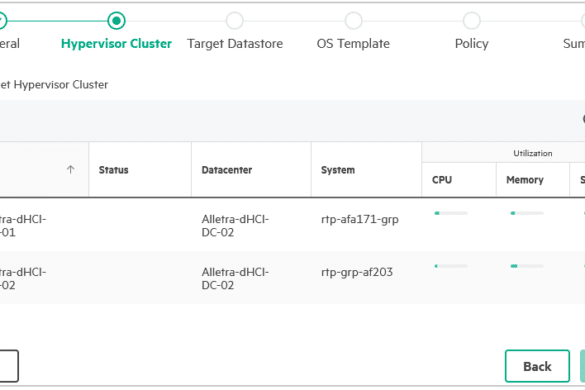The image size is (585, 390).
Task: Click CPU usage bar for rtp-afa171-grp
Action: (451, 213)
